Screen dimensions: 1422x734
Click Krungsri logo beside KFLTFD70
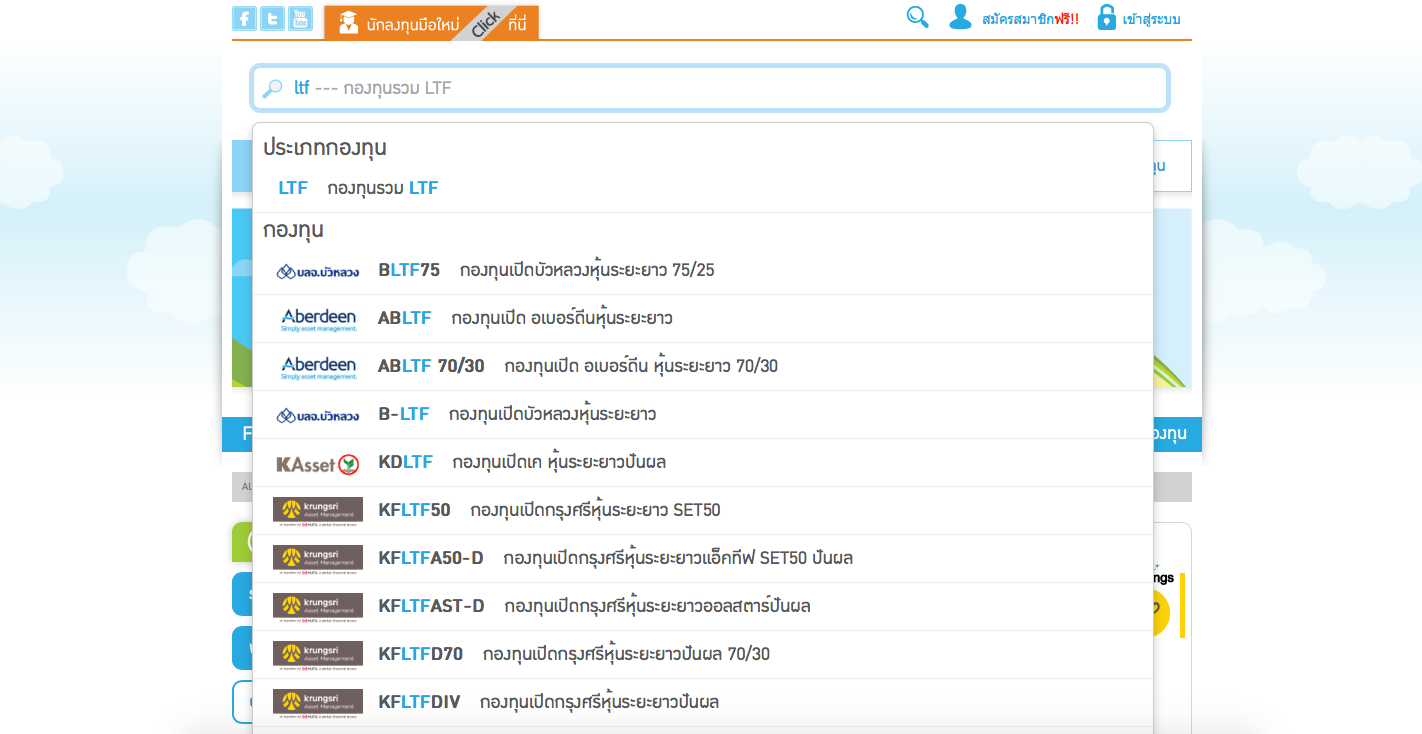pyautogui.click(x=318, y=655)
